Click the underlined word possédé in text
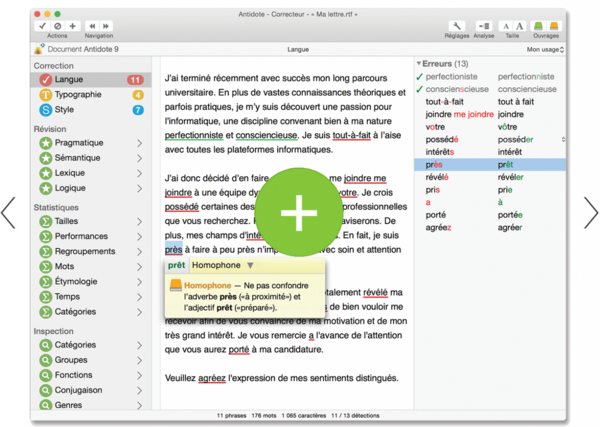The height and width of the screenshot is (427, 600). (x=182, y=207)
